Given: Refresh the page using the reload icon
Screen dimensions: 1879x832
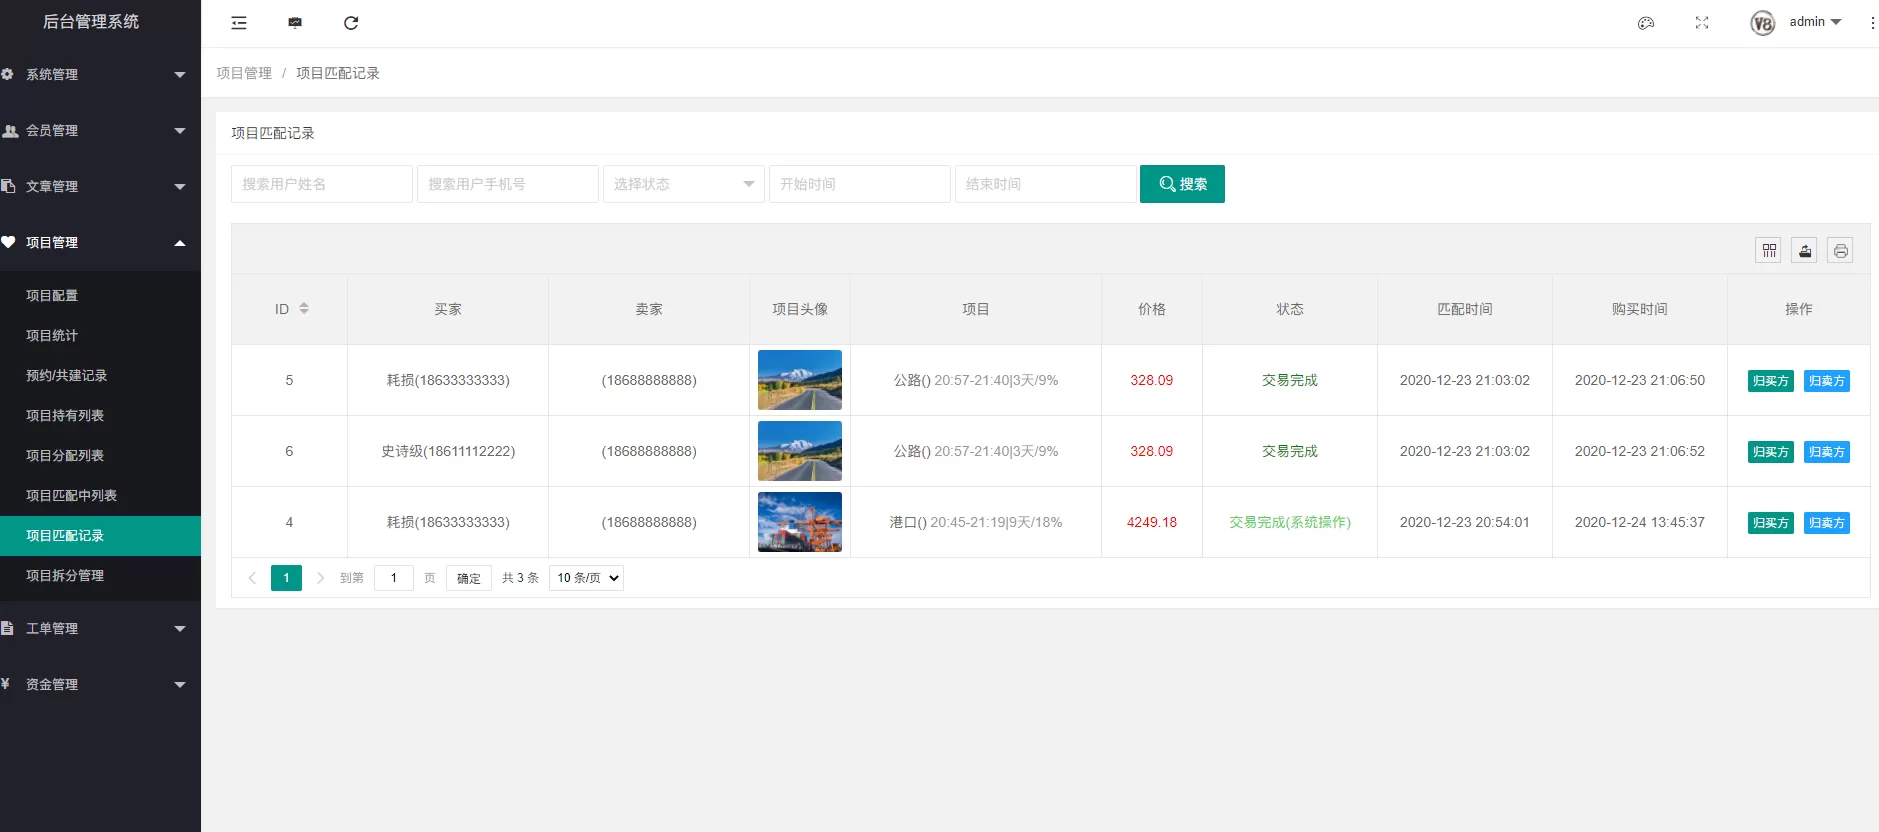Looking at the screenshot, I should coord(351,23).
